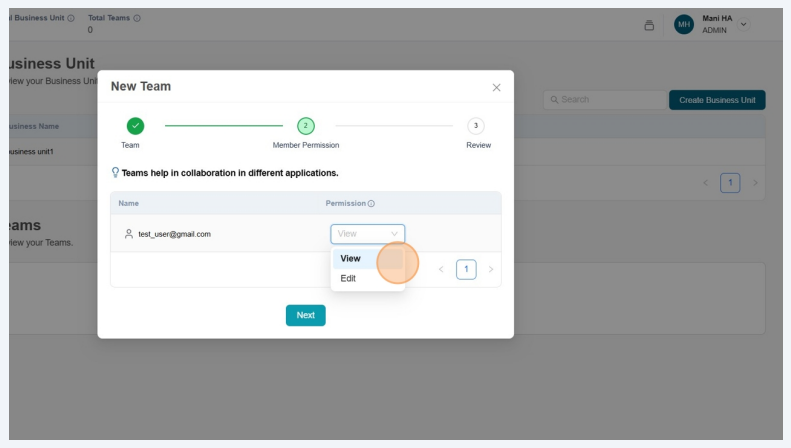Select Edit permission option

click(348, 278)
